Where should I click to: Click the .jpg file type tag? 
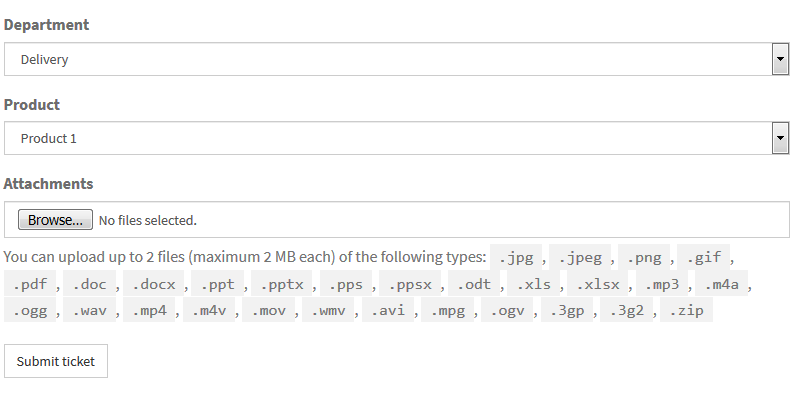[x=516, y=257]
